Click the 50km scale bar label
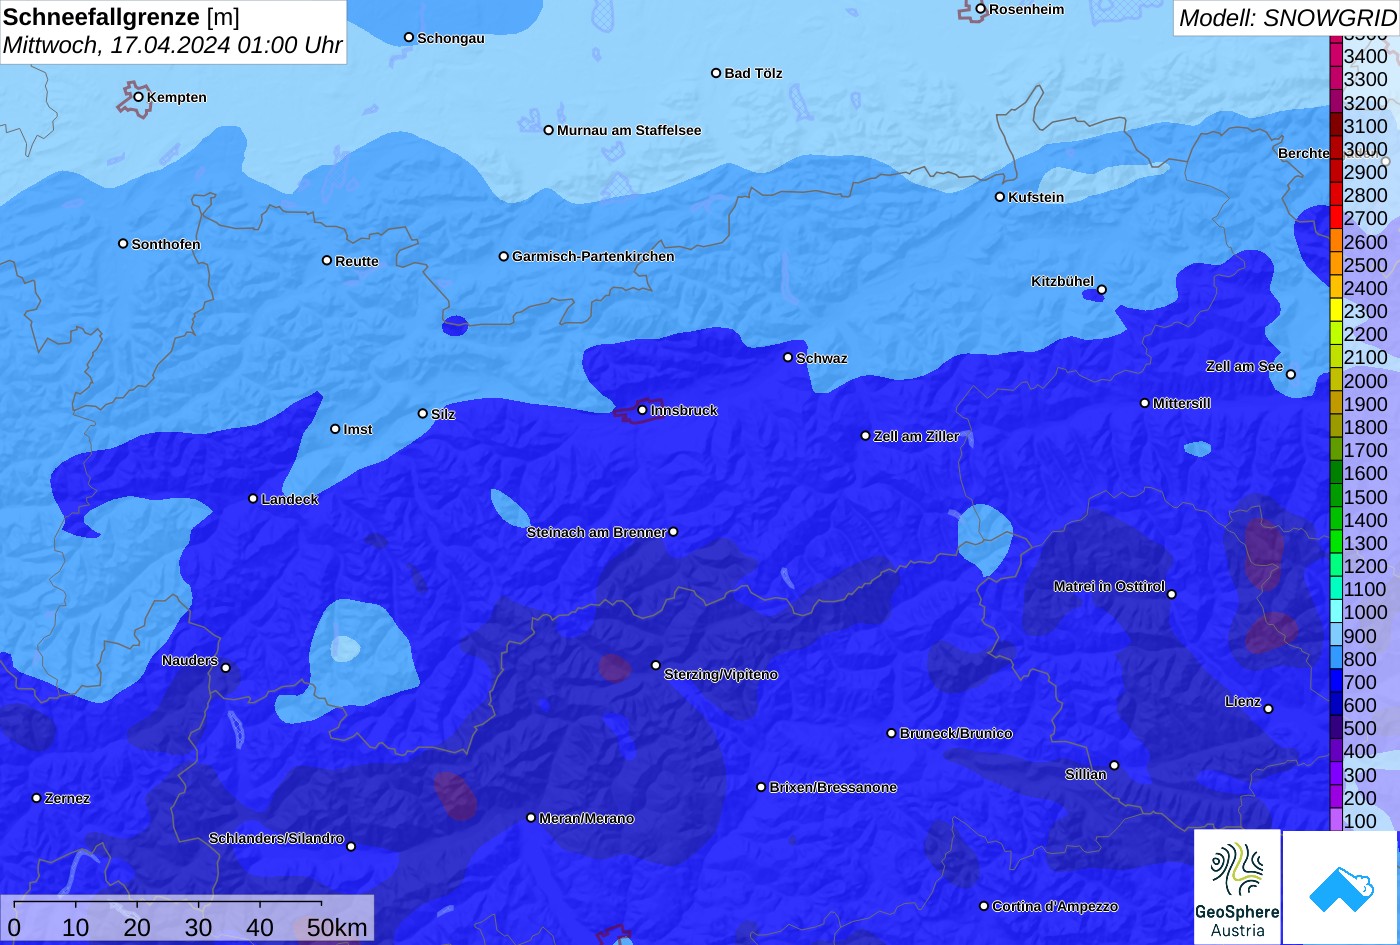Image resolution: width=1400 pixels, height=945 pixels. coord(337,927)
